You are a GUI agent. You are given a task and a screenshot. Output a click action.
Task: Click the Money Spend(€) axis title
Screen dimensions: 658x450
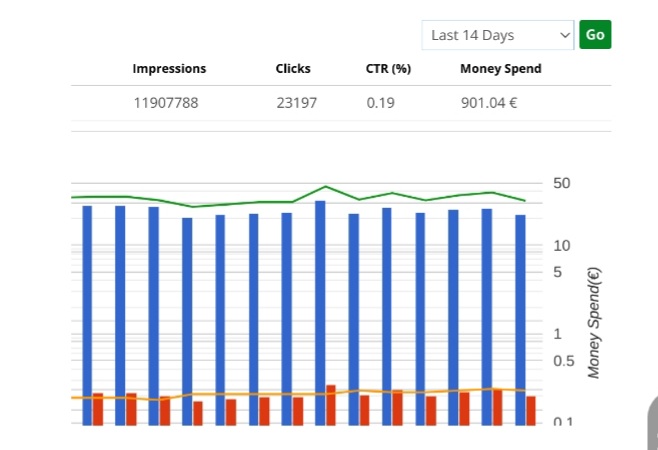[x=594, y=322]
